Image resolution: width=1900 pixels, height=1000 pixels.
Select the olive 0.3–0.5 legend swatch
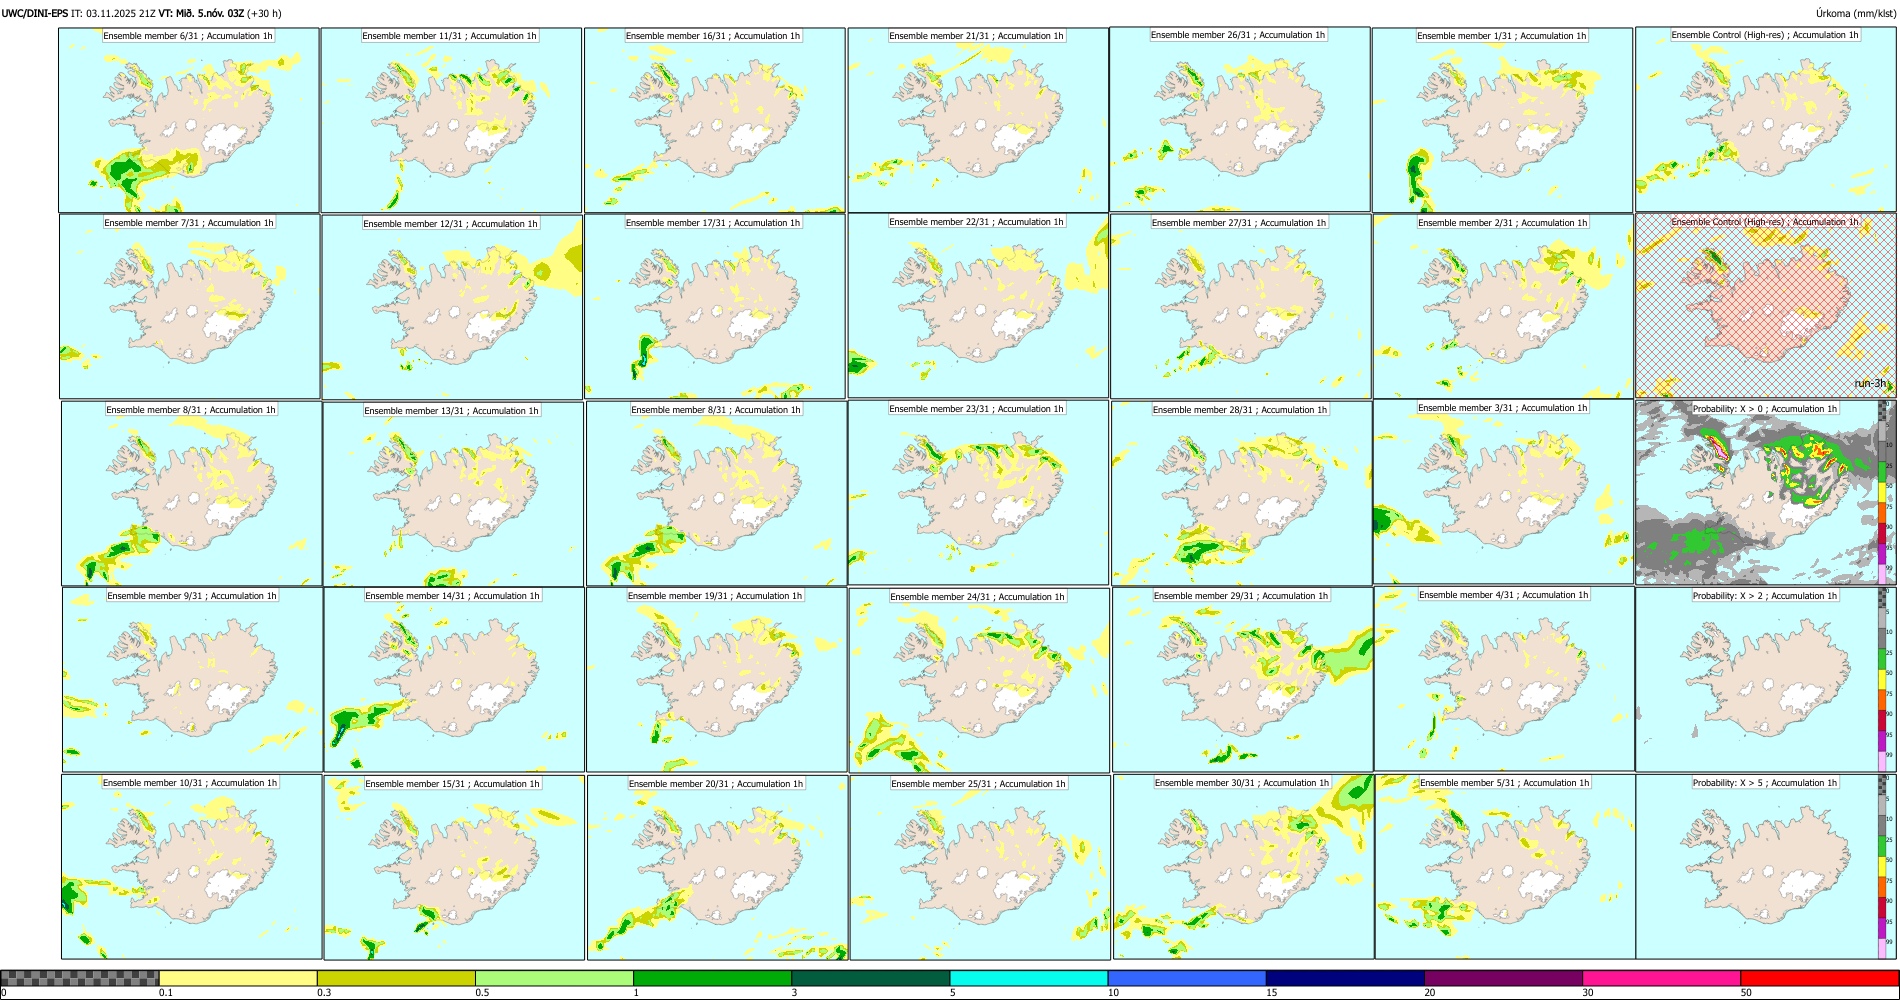pos(396,978)
